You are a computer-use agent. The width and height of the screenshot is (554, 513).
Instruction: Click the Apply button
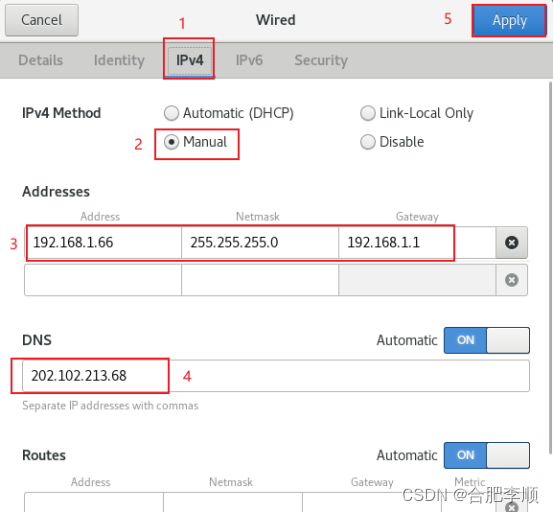[509, 20]
